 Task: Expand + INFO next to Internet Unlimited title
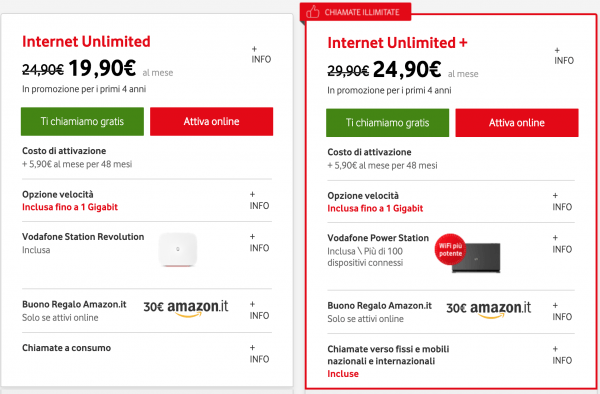pos(261,55)
